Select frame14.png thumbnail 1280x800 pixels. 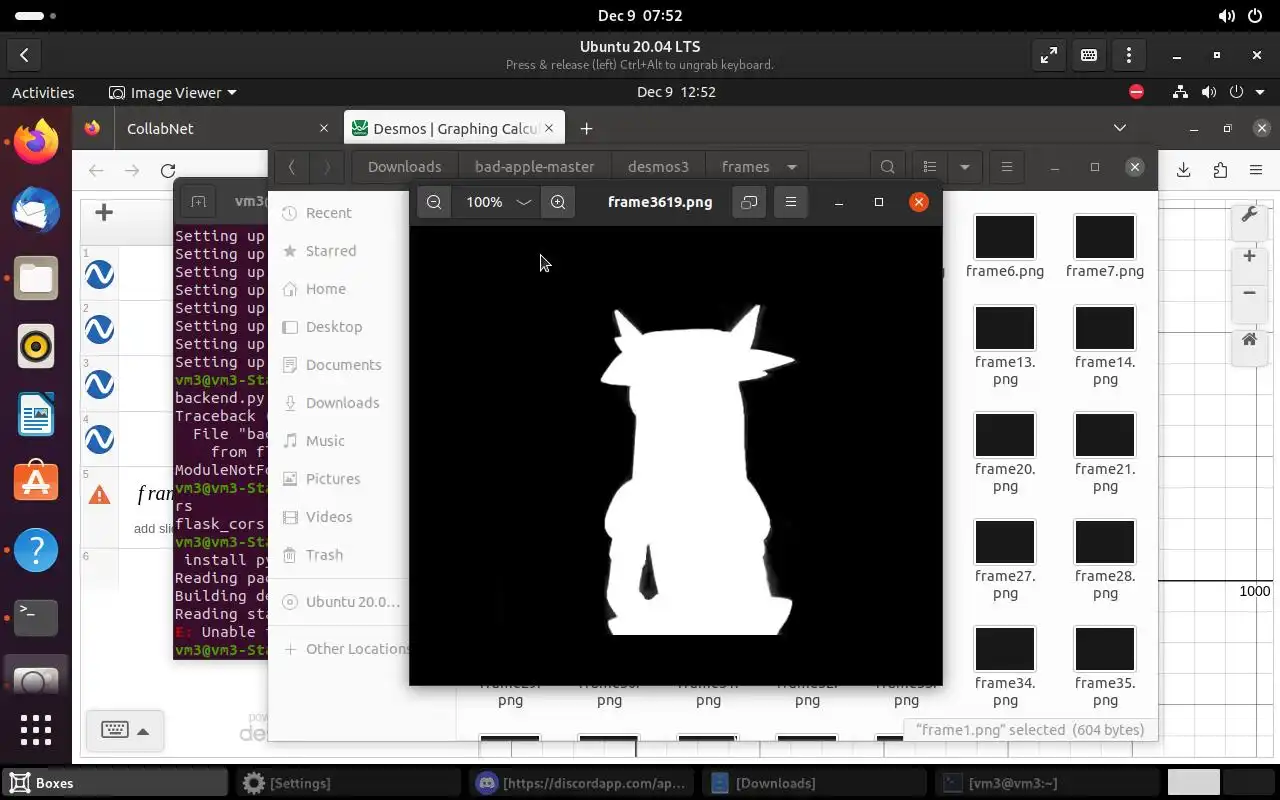[1105, 329]
